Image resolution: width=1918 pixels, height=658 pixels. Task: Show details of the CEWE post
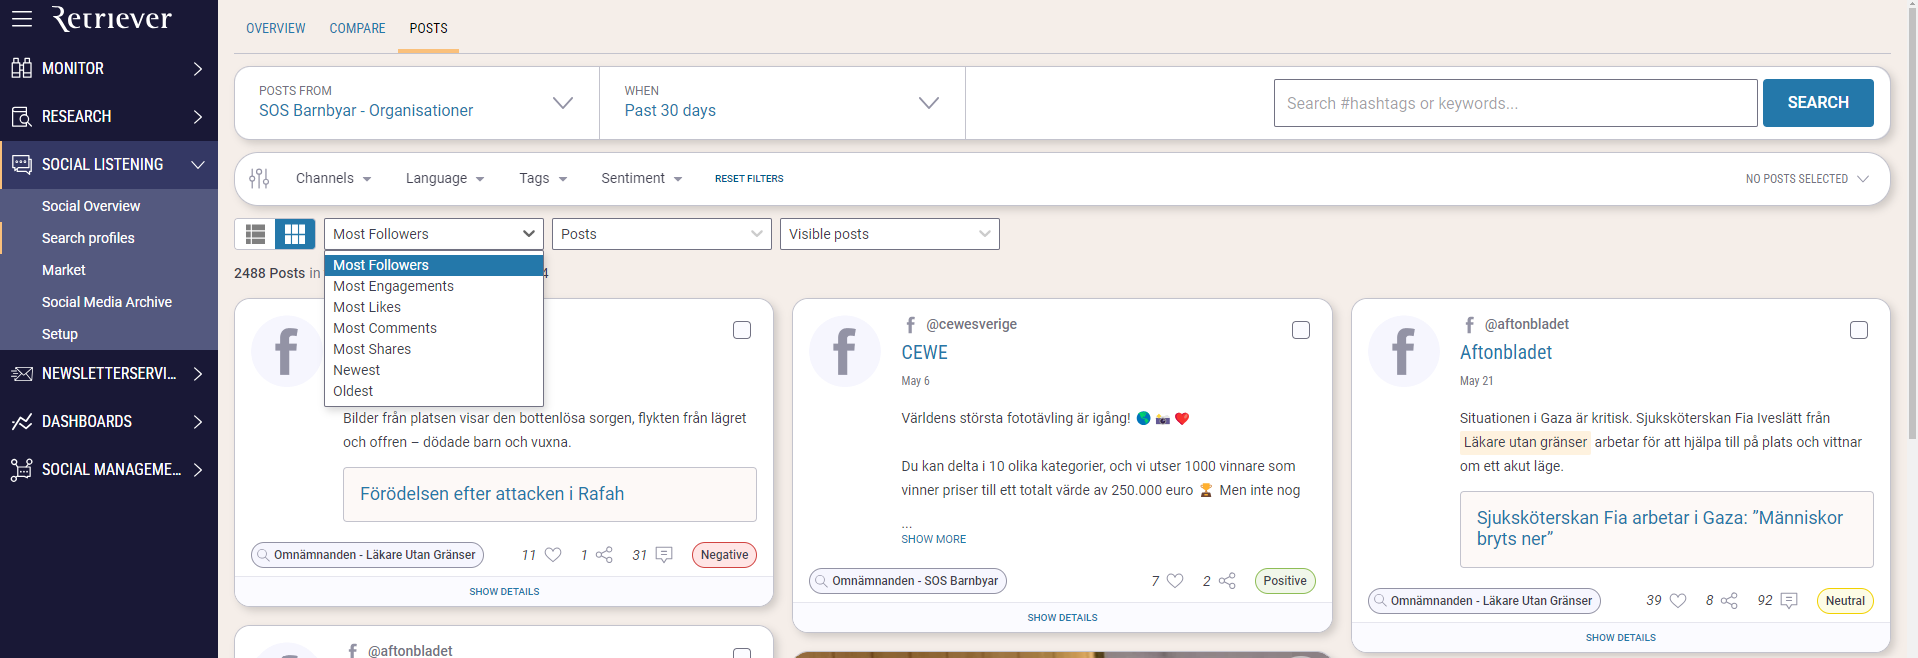(x=1062, y=618)
